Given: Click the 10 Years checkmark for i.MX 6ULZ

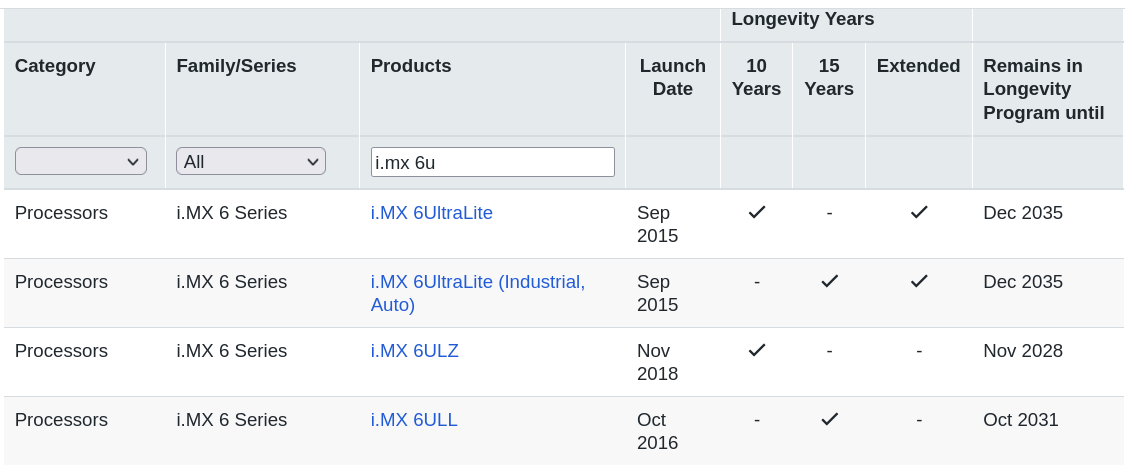Looking at the screenshot, I should click(757, 350).
